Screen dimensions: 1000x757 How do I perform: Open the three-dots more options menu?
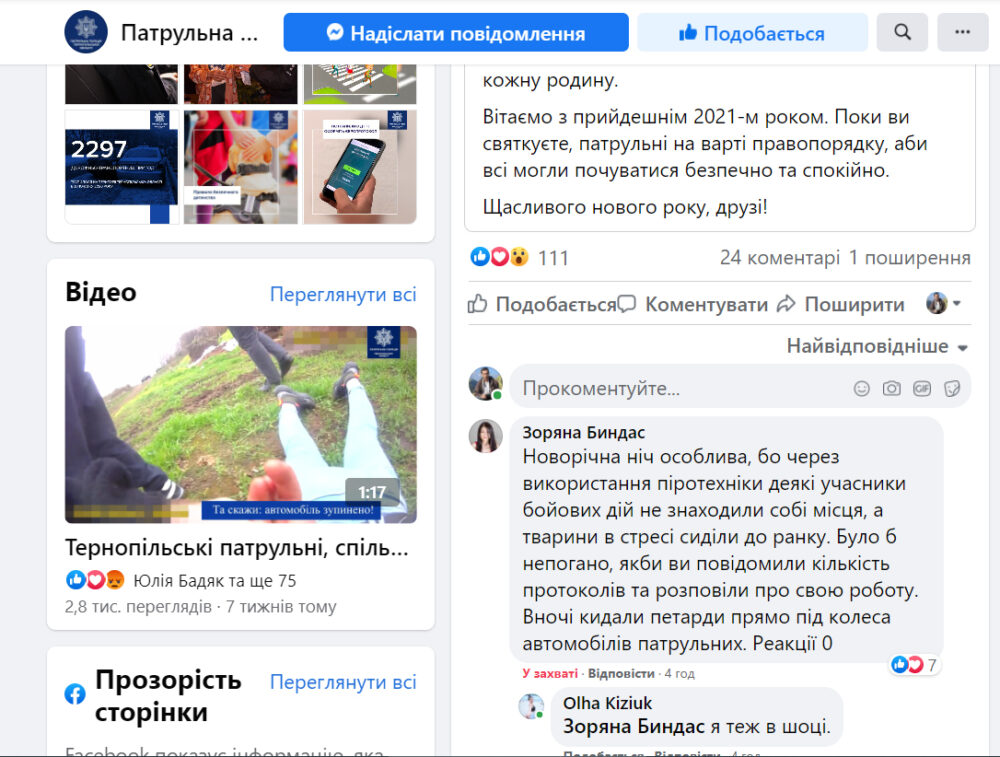[962, 32]
